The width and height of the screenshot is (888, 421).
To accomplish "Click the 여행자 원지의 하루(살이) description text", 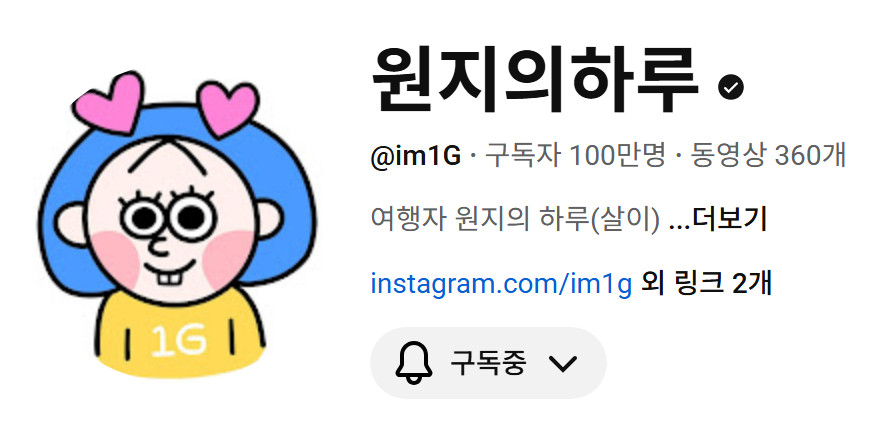I will point(515,220).
